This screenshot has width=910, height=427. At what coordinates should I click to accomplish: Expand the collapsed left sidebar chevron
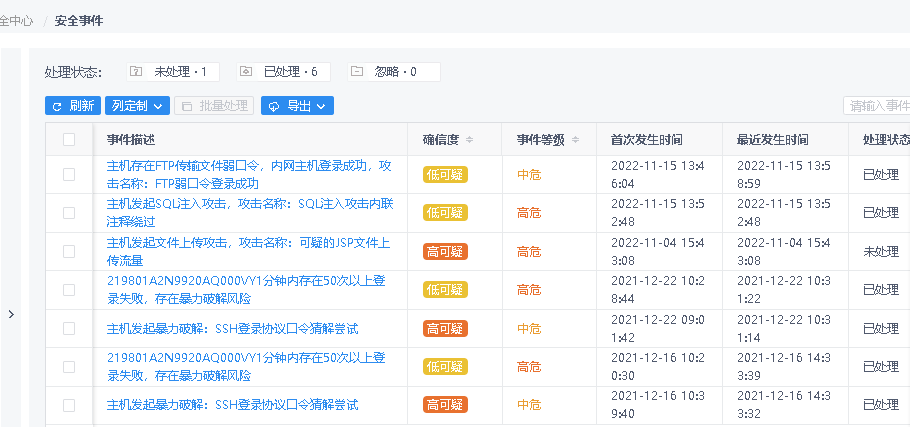coord(11,314)
